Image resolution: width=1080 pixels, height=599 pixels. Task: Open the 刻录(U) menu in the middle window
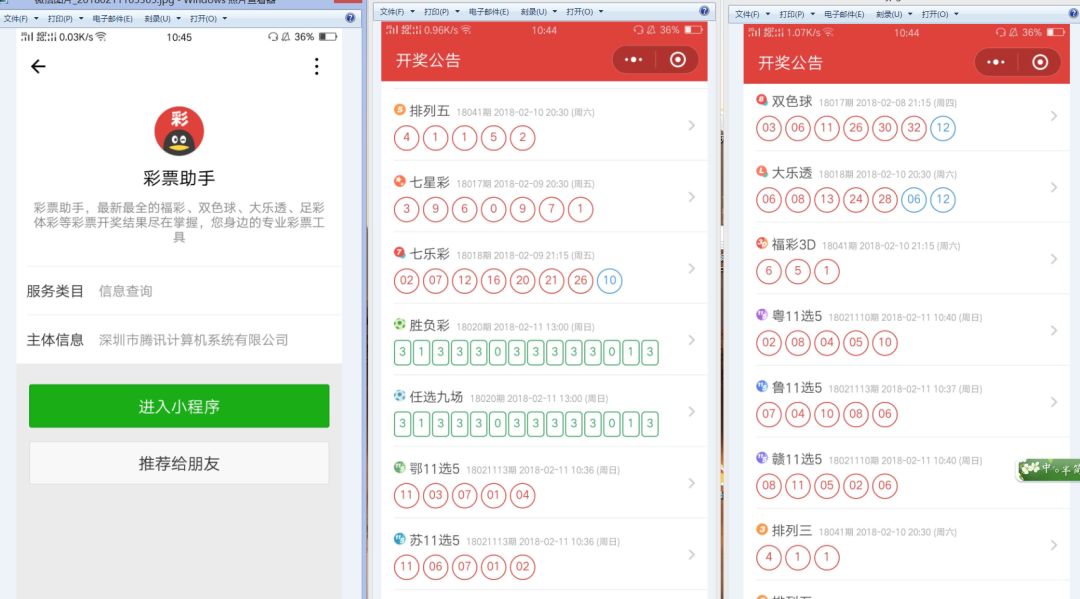pos(537,12)
